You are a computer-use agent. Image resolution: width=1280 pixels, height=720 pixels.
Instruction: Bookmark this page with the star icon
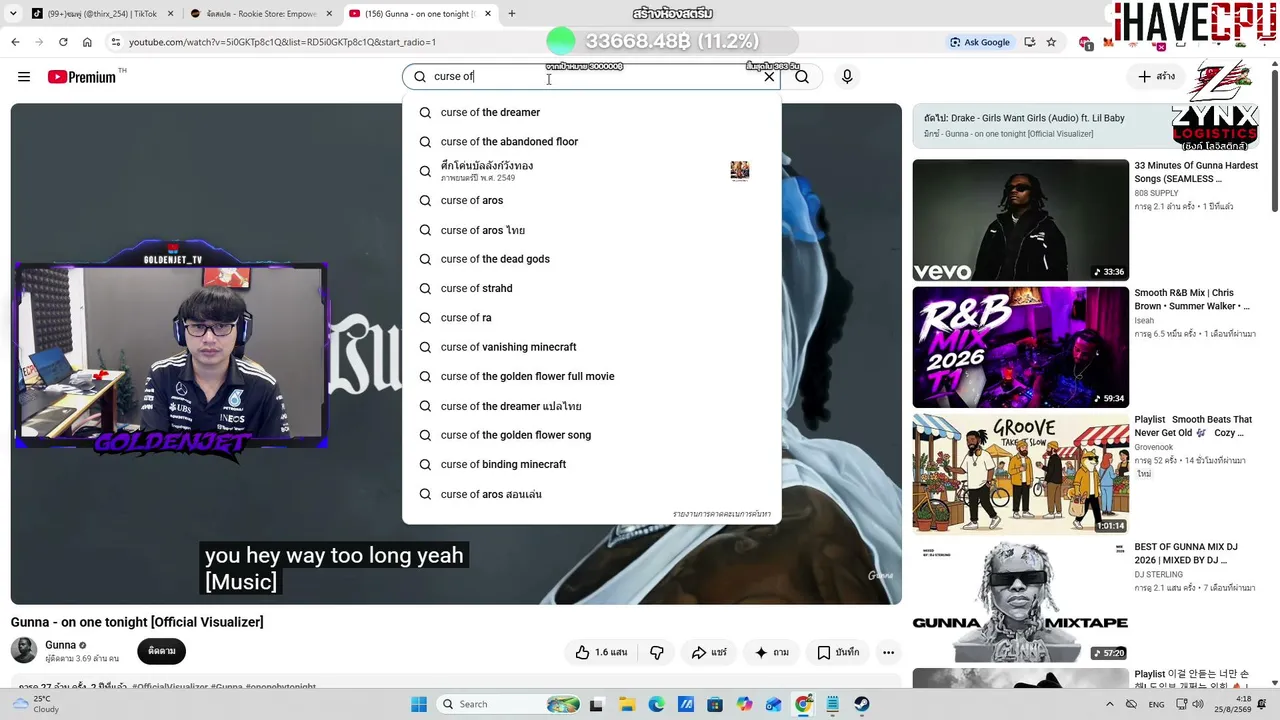point(1051,42)
